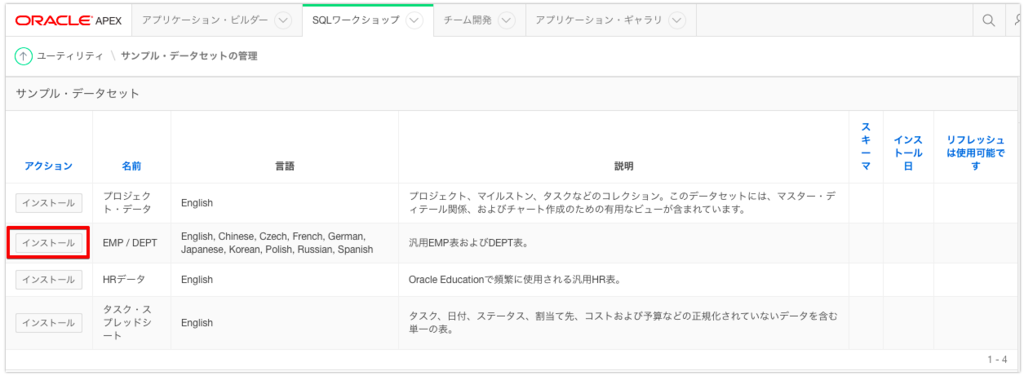Click the green up-arrow parent icon

tap(23, 56)
